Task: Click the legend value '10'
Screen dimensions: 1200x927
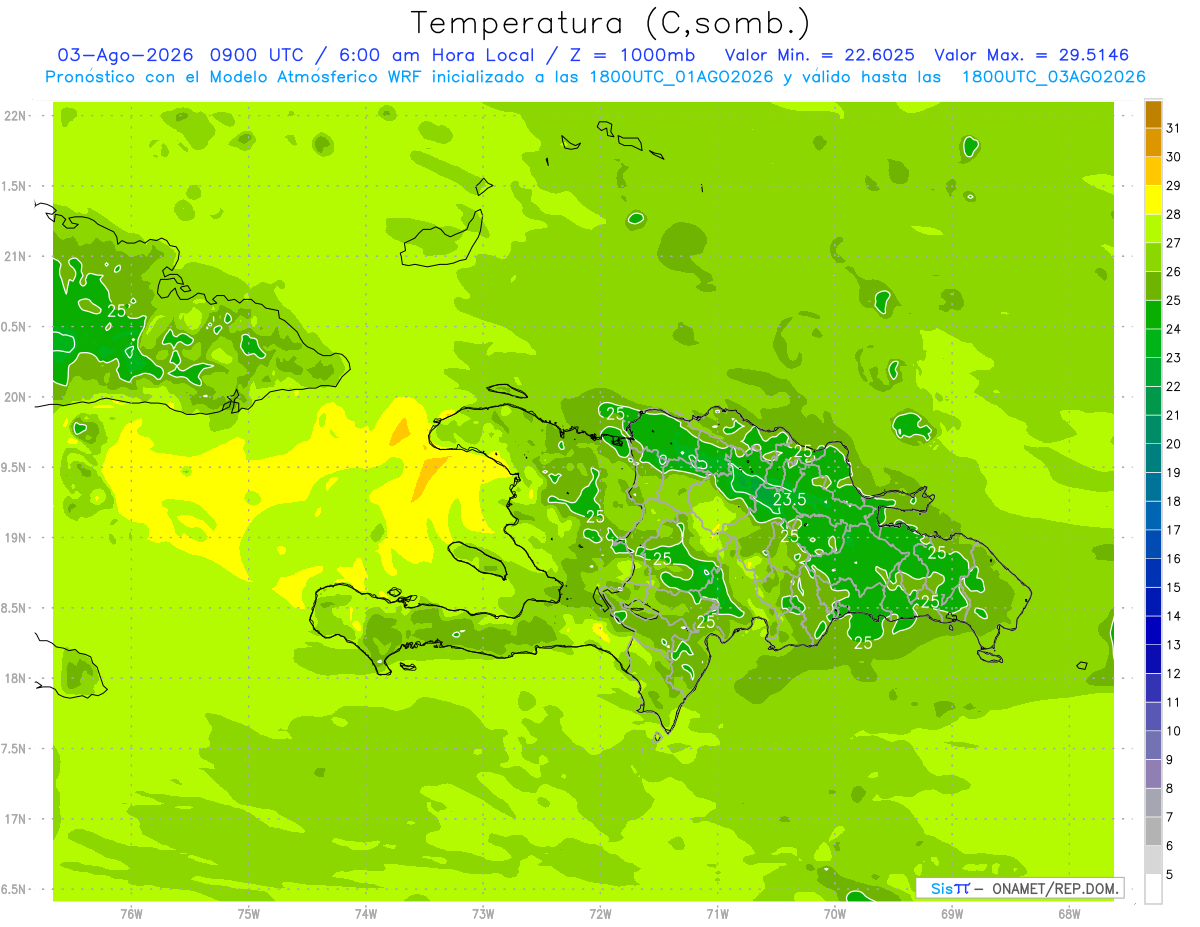Action: (x=1173, y=731)
